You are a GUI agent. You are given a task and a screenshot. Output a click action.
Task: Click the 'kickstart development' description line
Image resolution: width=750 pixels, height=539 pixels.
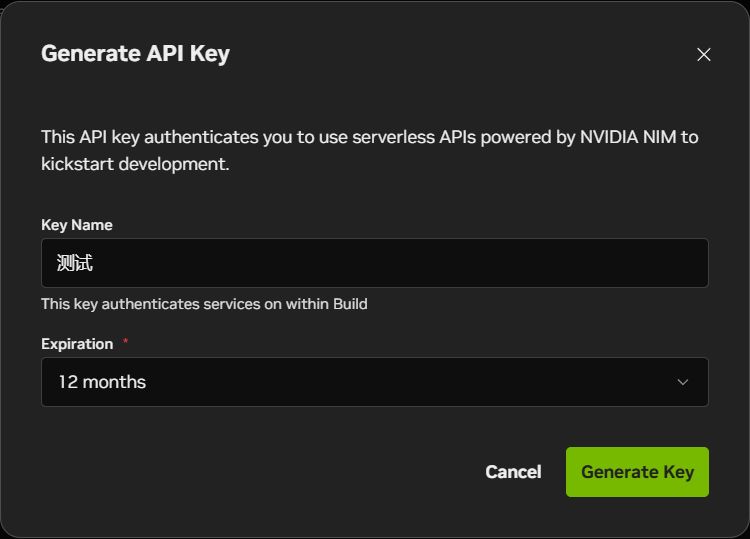135,163
